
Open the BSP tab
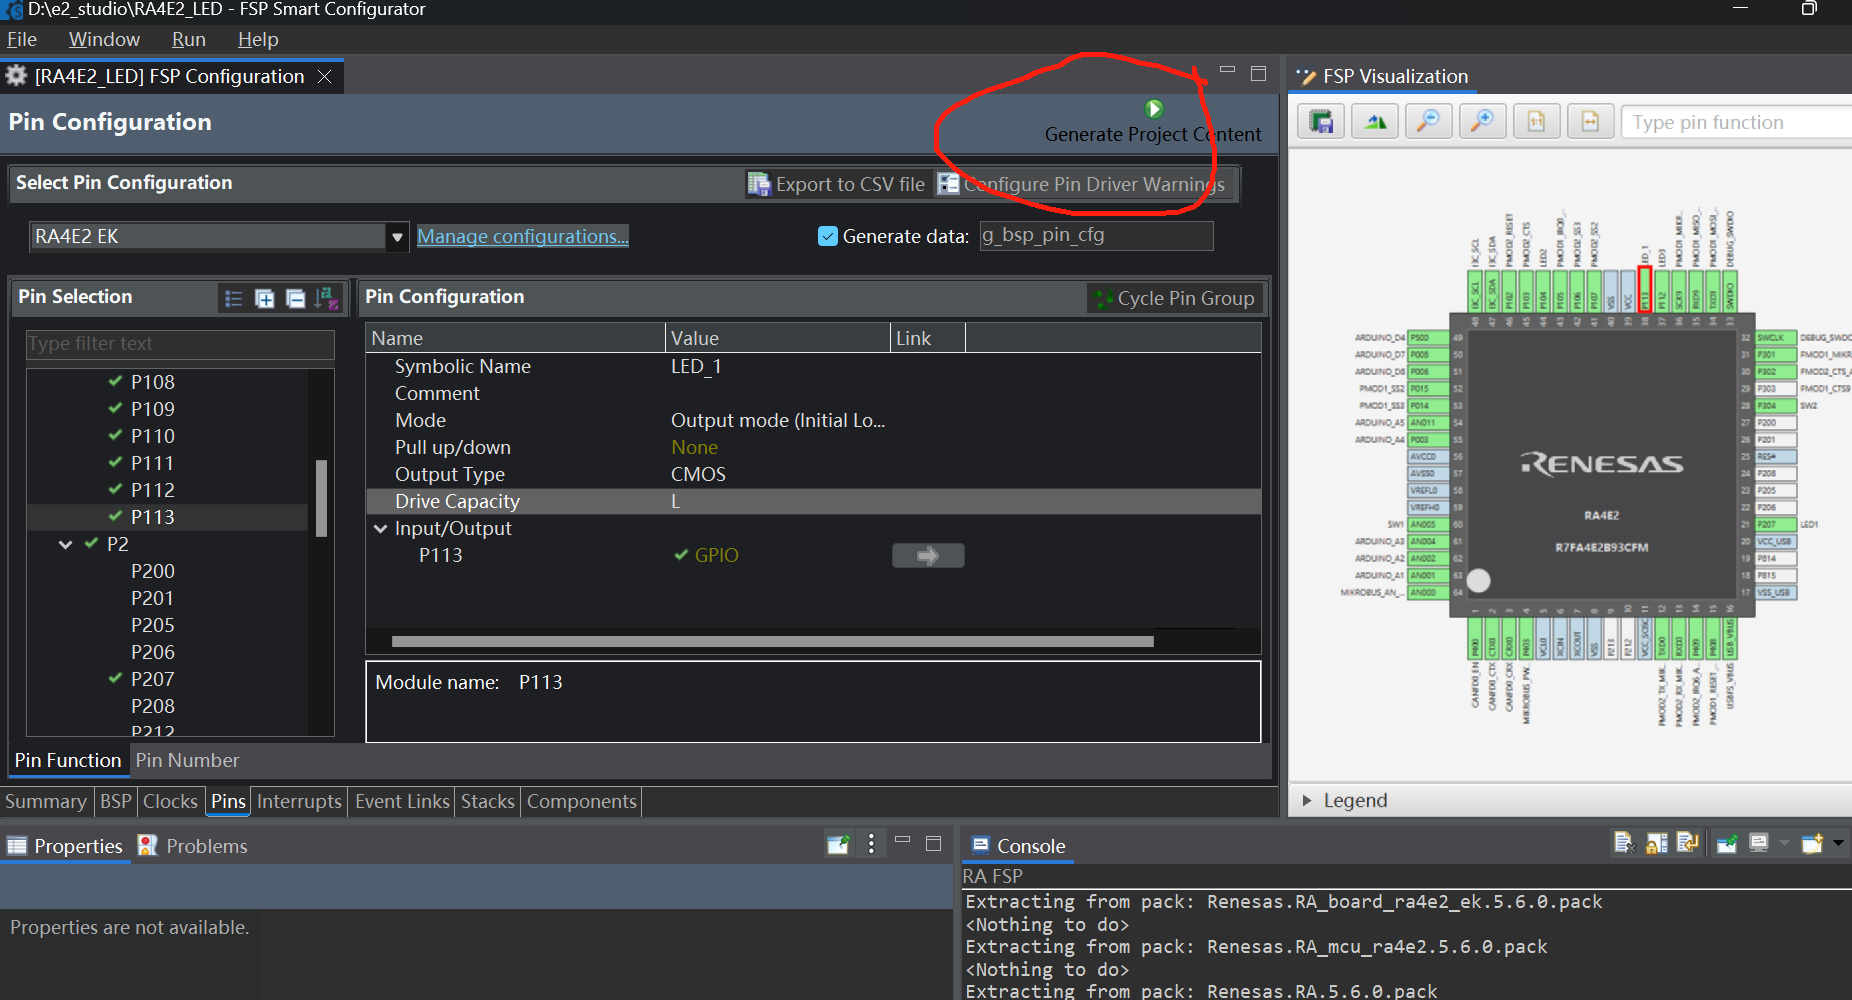point(116,802)
